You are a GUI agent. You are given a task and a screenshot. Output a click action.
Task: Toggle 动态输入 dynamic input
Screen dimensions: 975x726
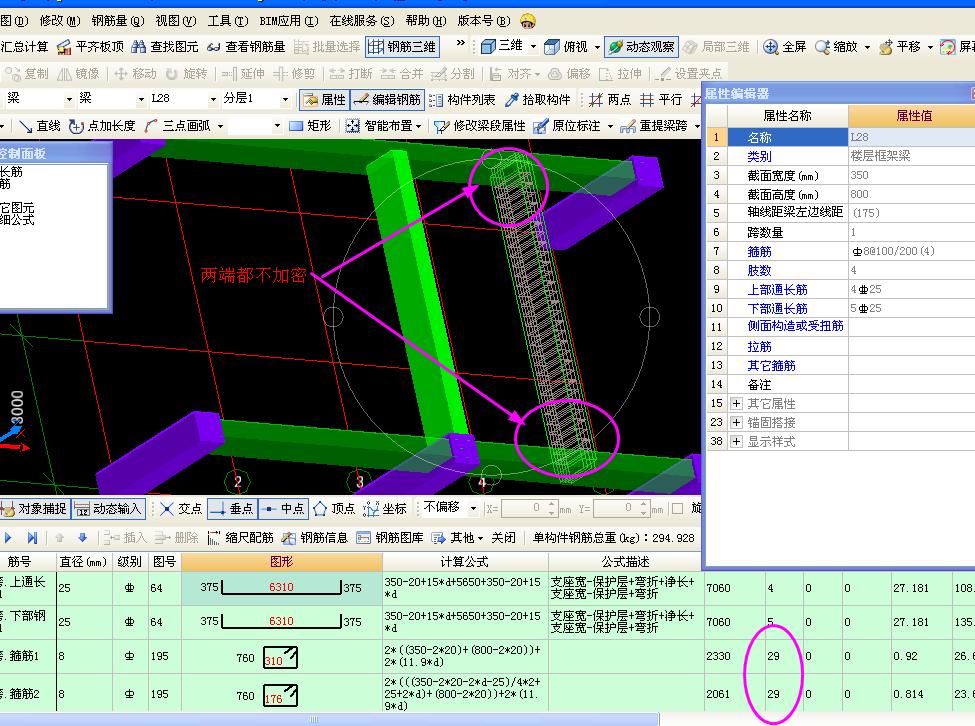click(x=109, y=509)
